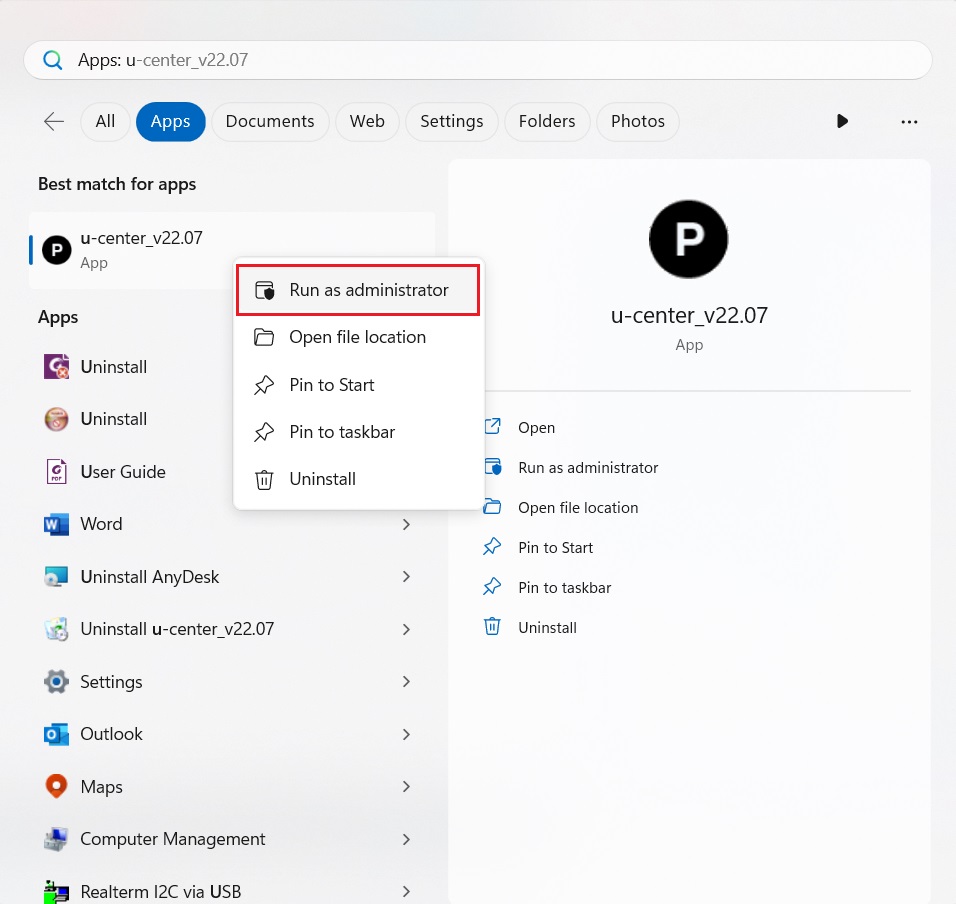Click the Word app icon in results
956x904 pixels.
coord(56,524)
